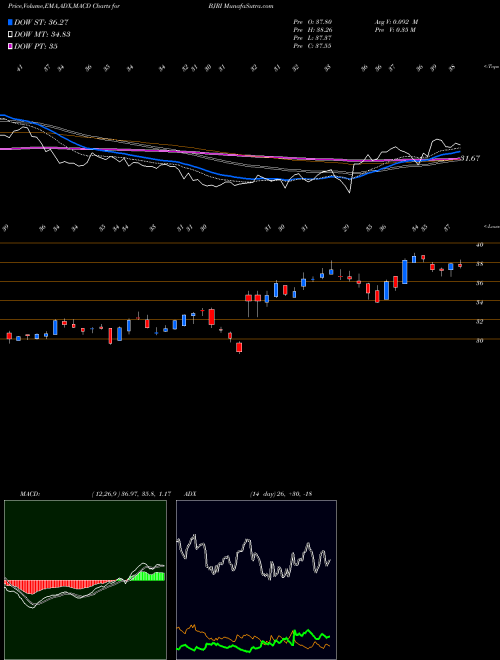Click the tall blue candlestick near price 38
Image resolution: width=500 pixels, height=660 pixels.
click(405, 272)
